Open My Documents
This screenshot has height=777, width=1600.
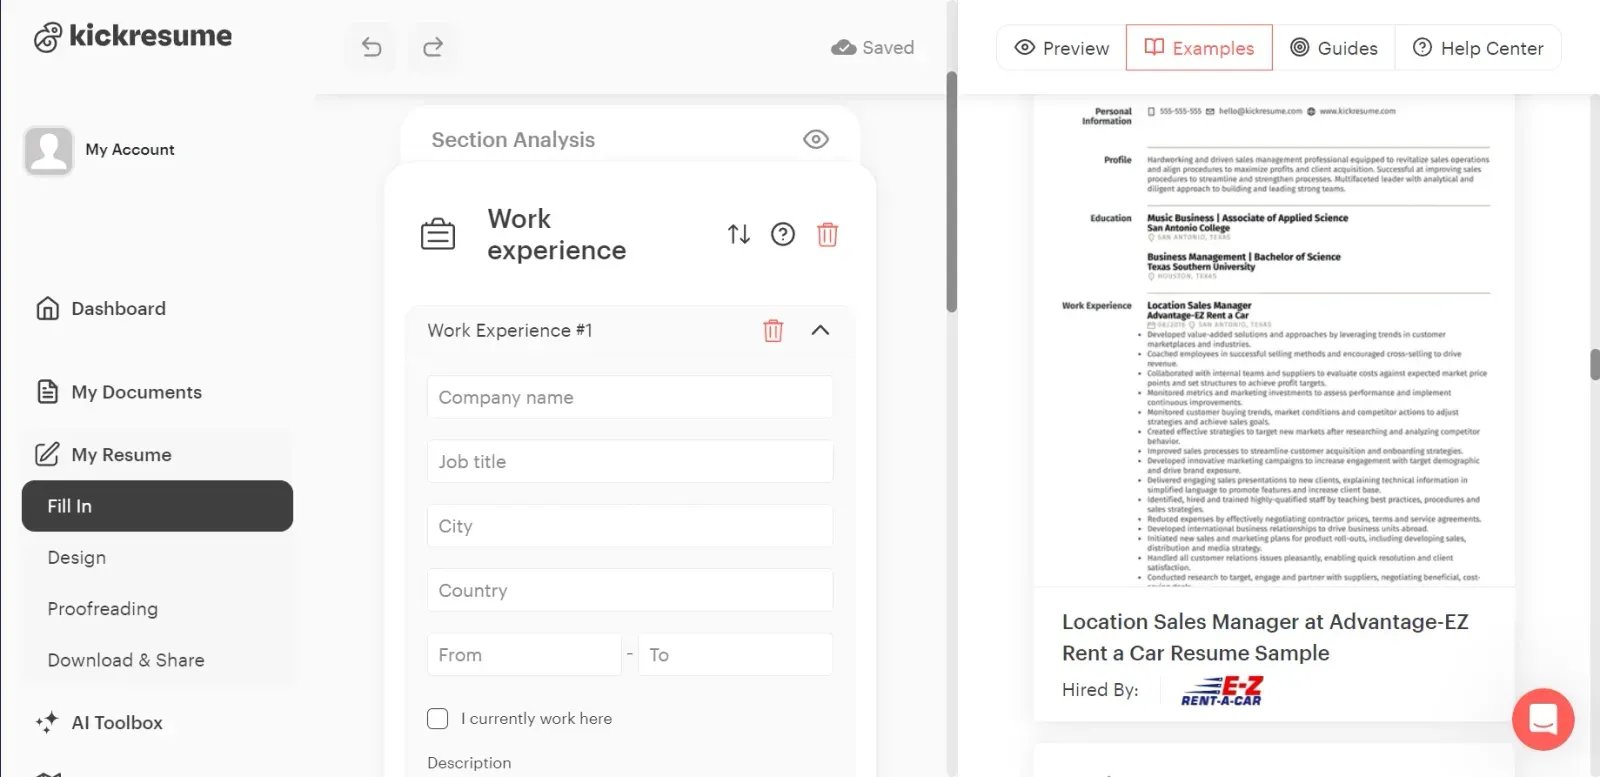point(136,392)
